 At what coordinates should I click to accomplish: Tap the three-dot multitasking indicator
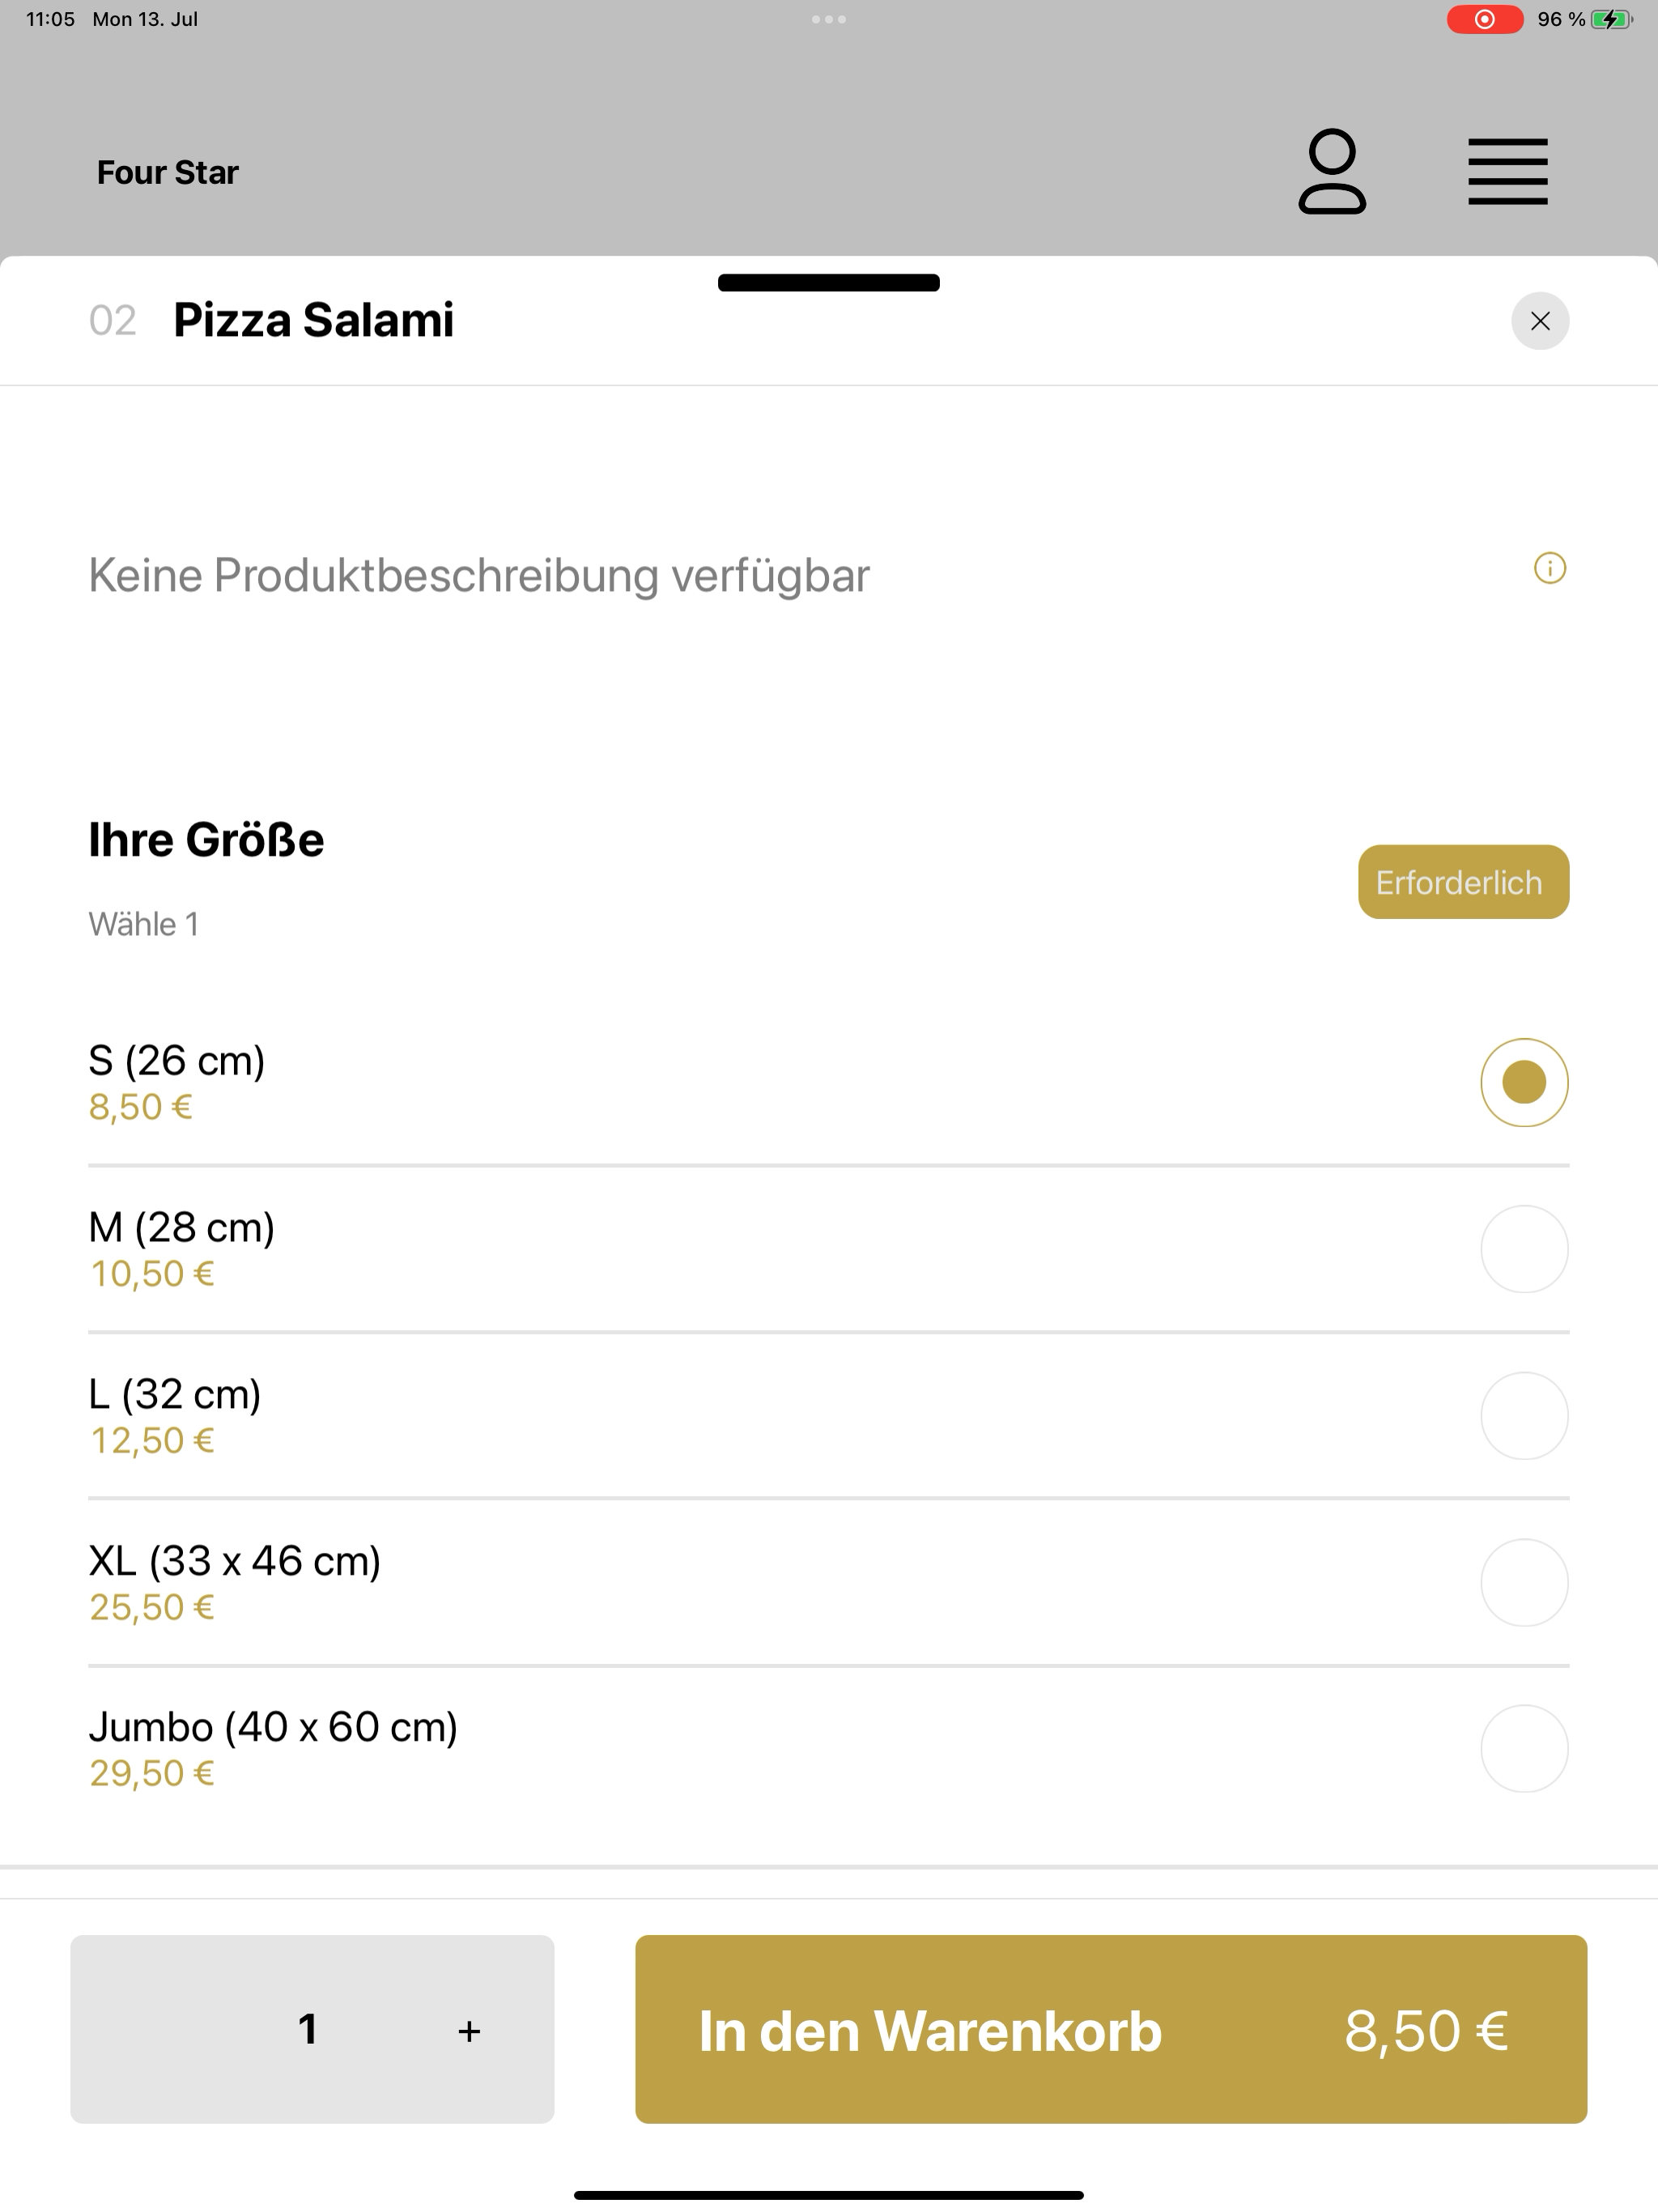tap(829, 19)
